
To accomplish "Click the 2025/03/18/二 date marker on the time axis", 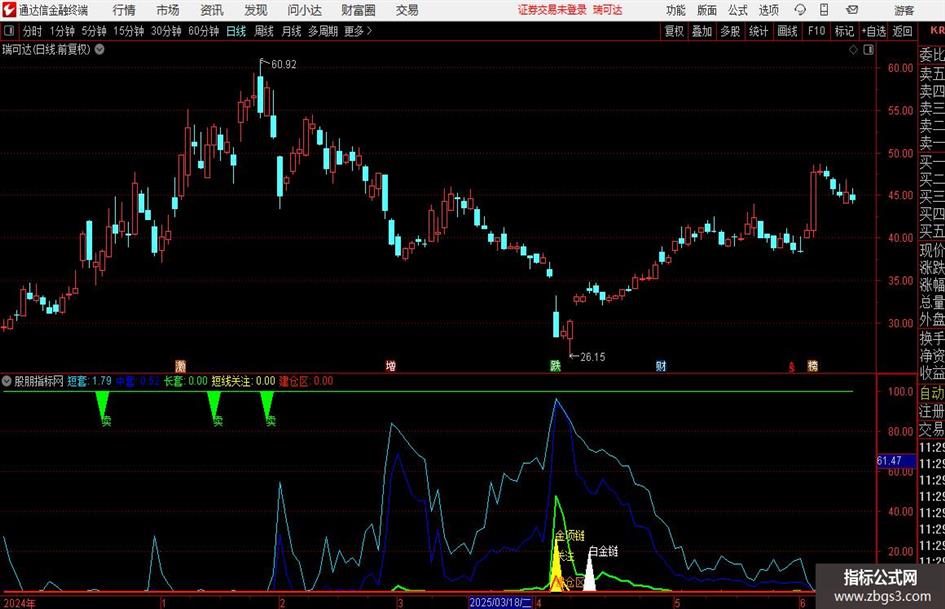I will click(x=500, y=602).
